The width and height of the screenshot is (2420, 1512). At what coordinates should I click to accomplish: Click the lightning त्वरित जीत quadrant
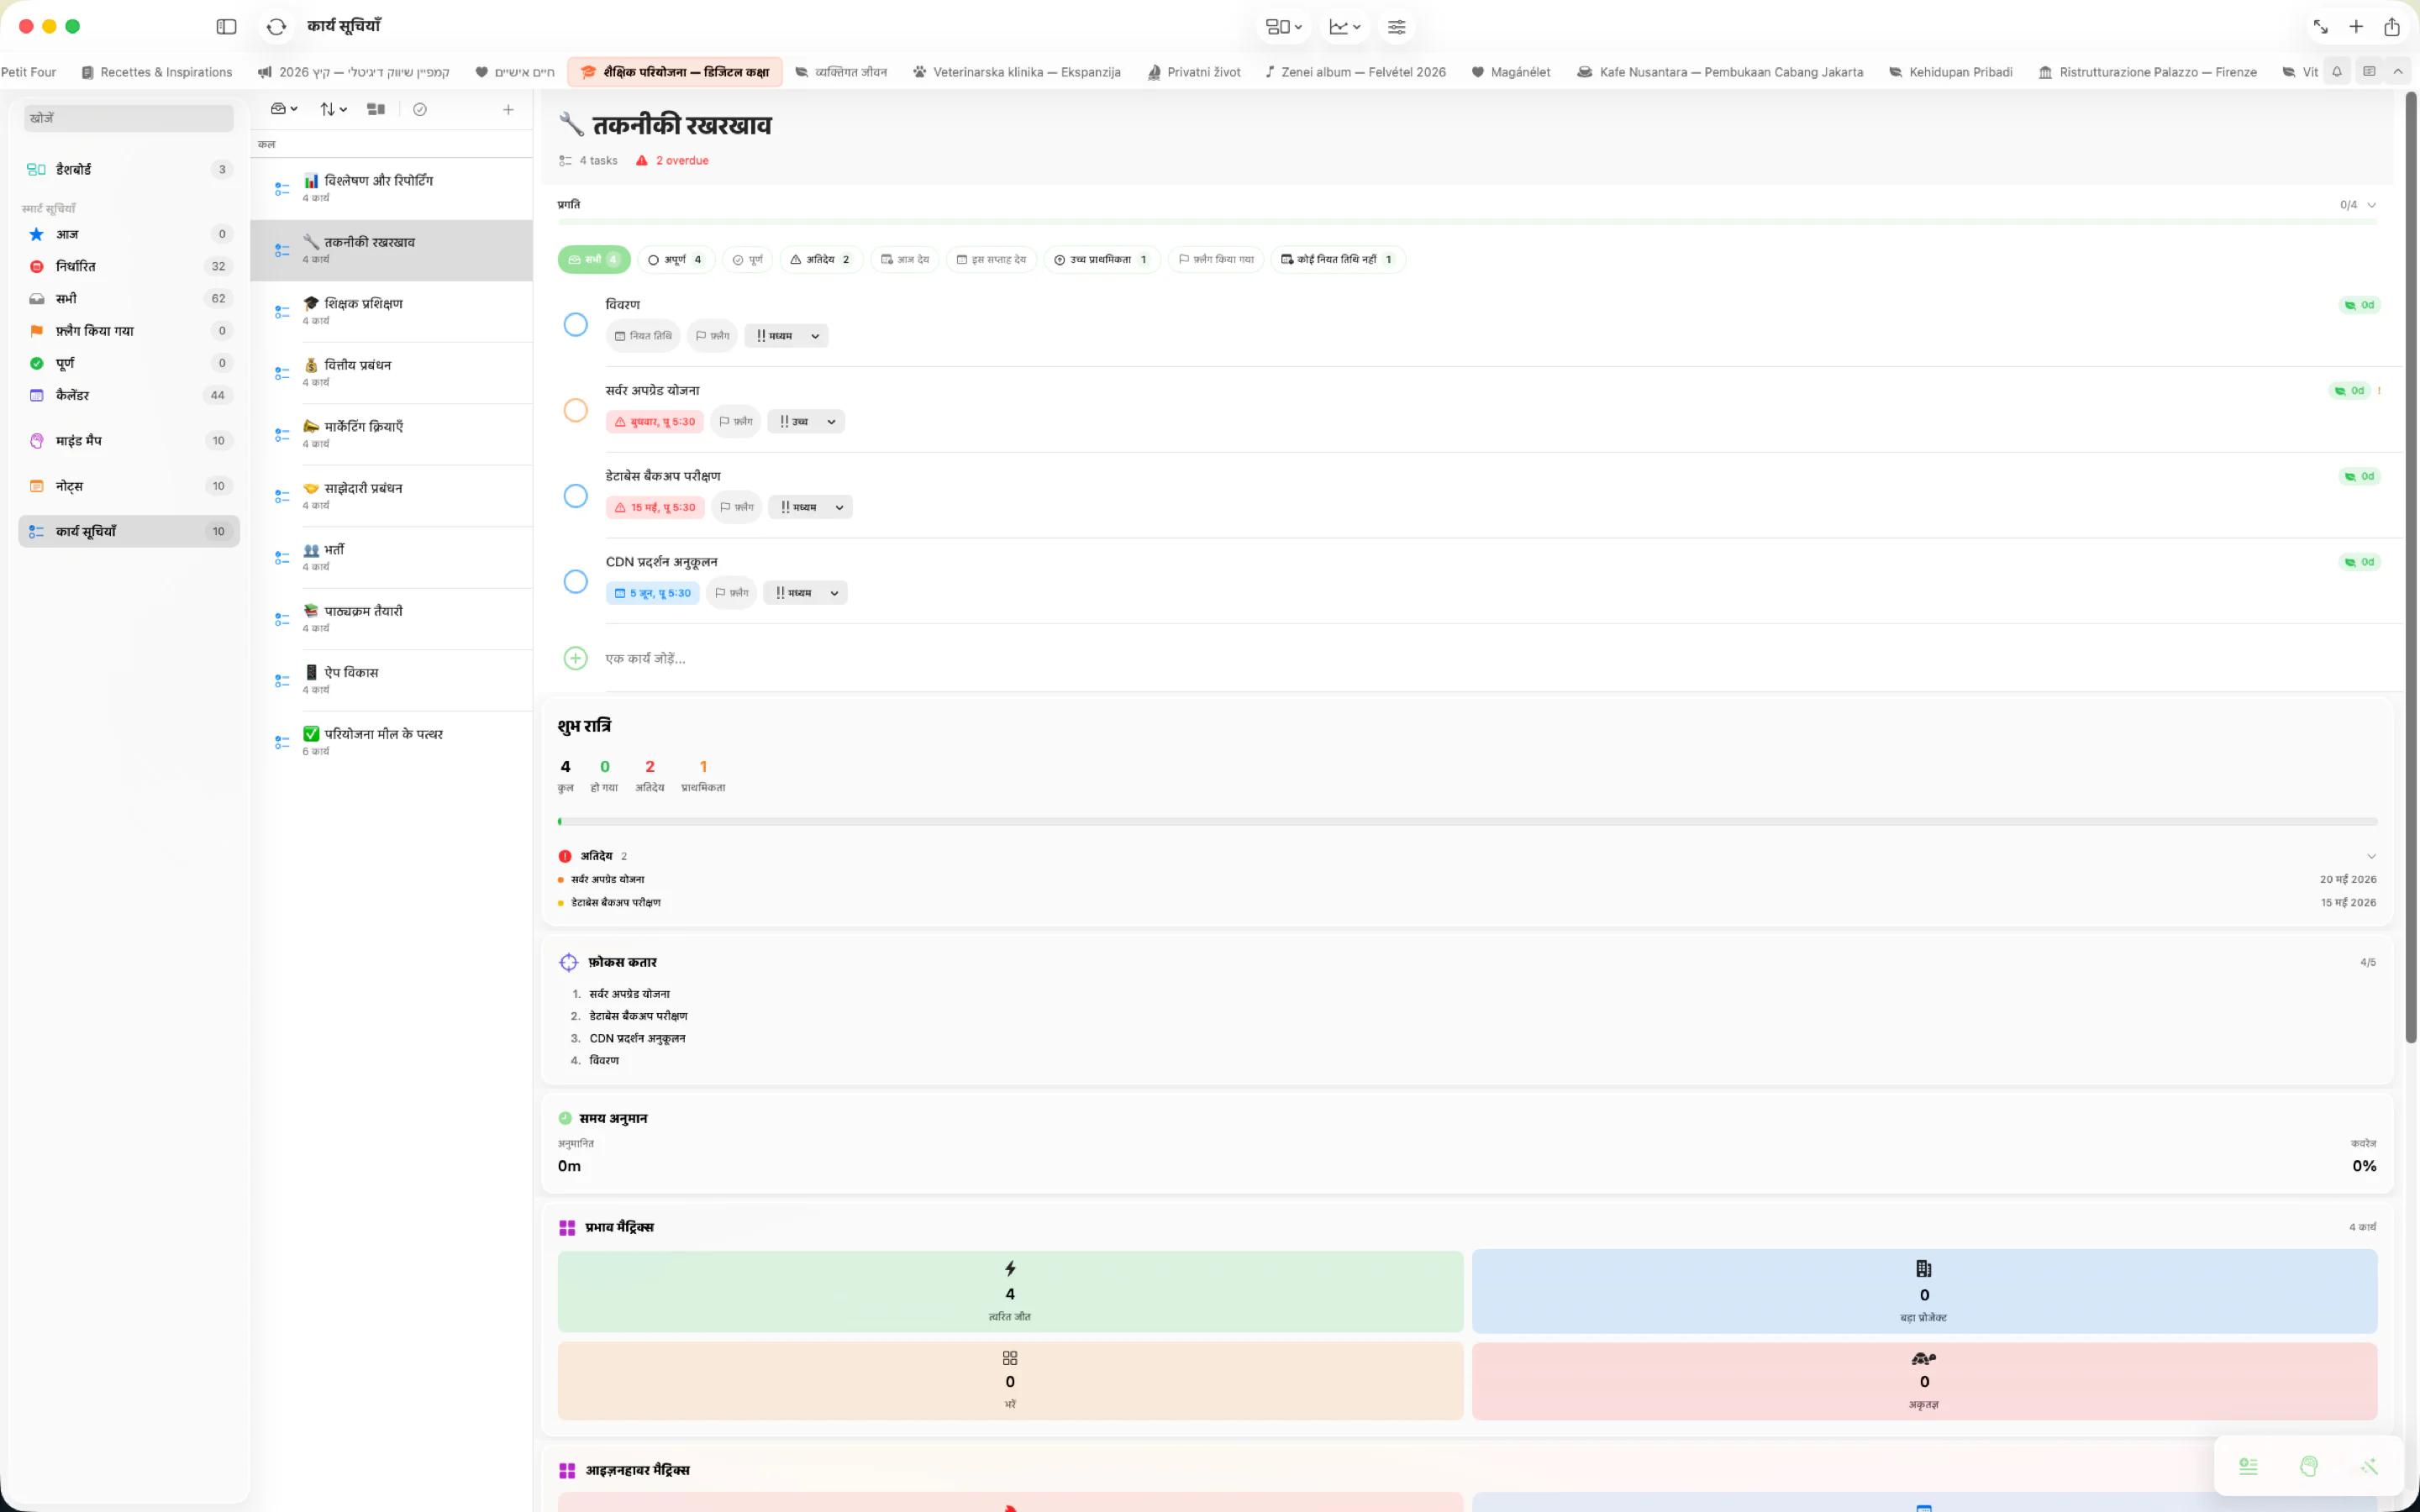(x=1010, y=1291)
